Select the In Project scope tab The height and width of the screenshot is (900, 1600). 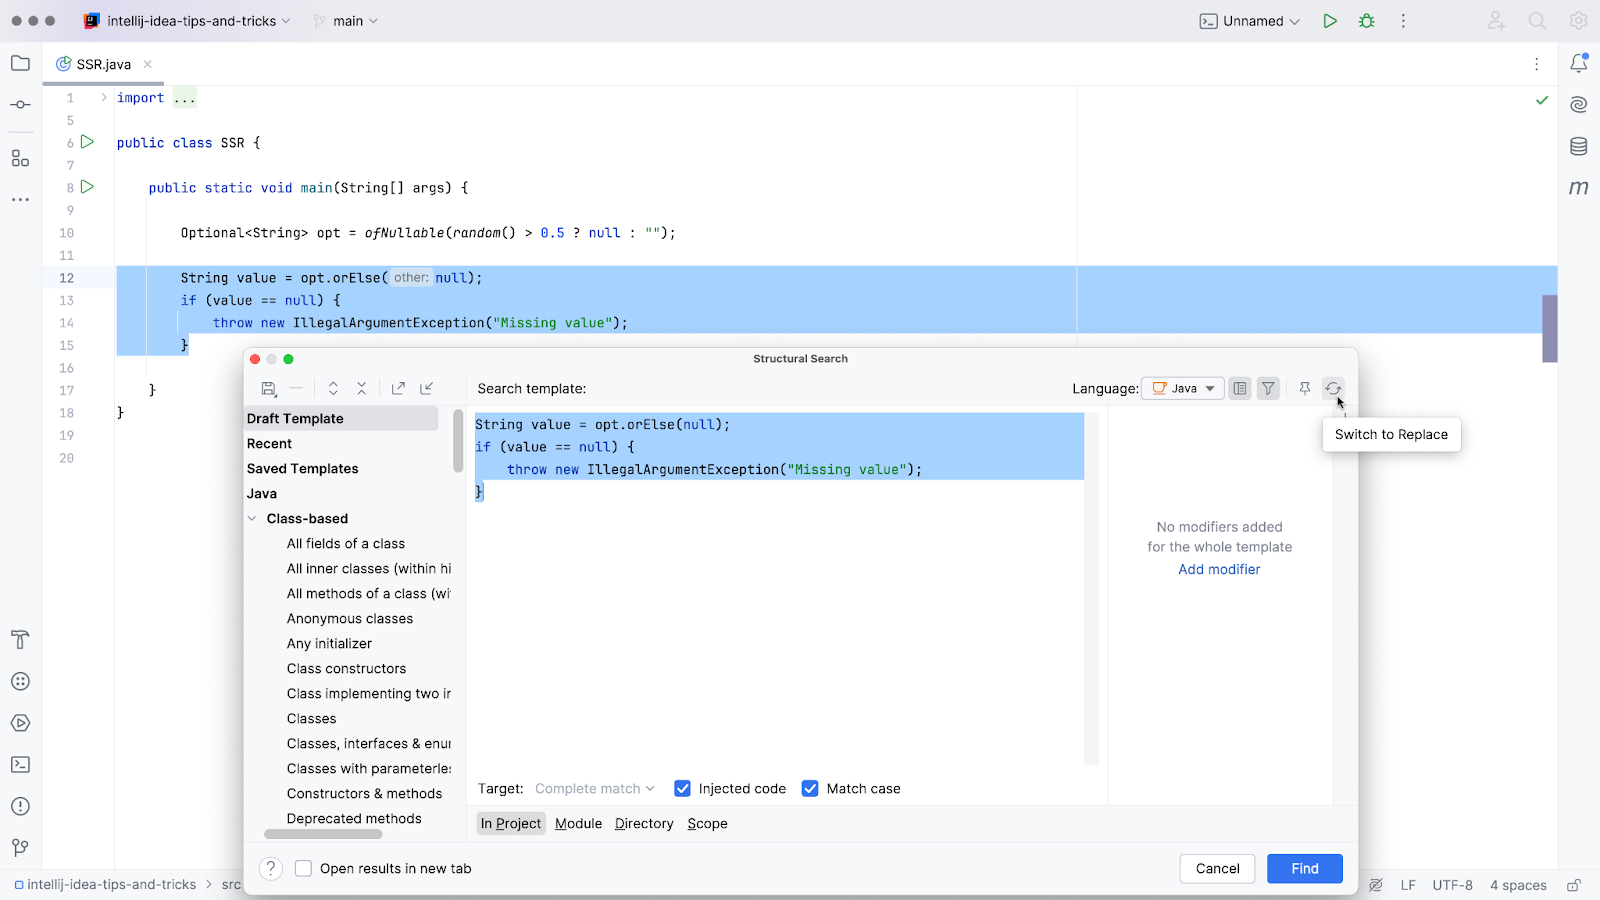[511, 824]
